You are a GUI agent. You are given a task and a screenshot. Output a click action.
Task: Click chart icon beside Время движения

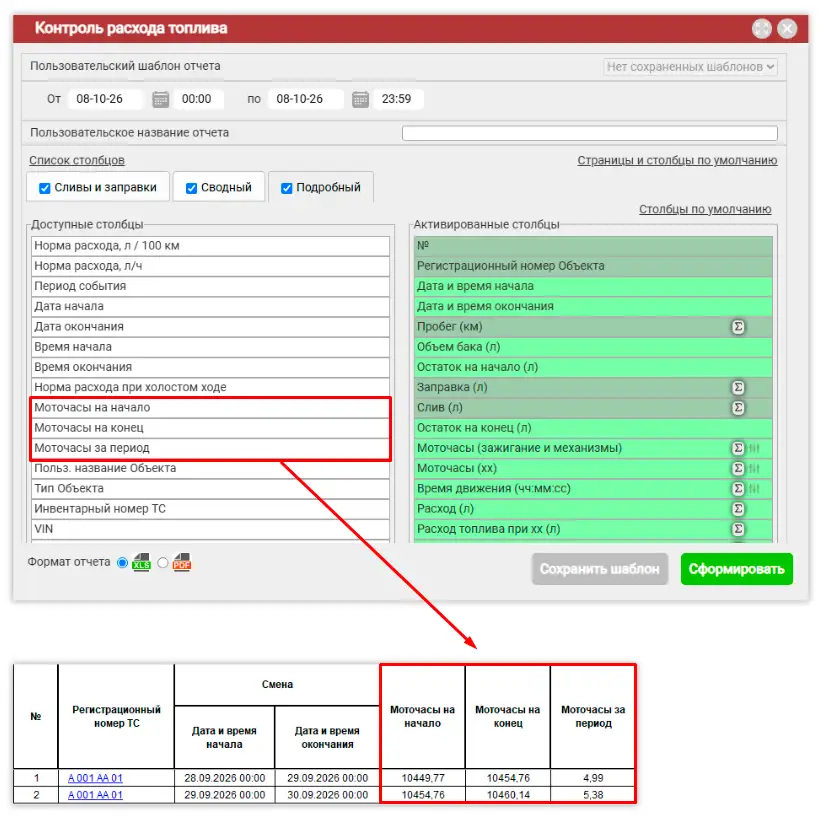click(754, 489)
